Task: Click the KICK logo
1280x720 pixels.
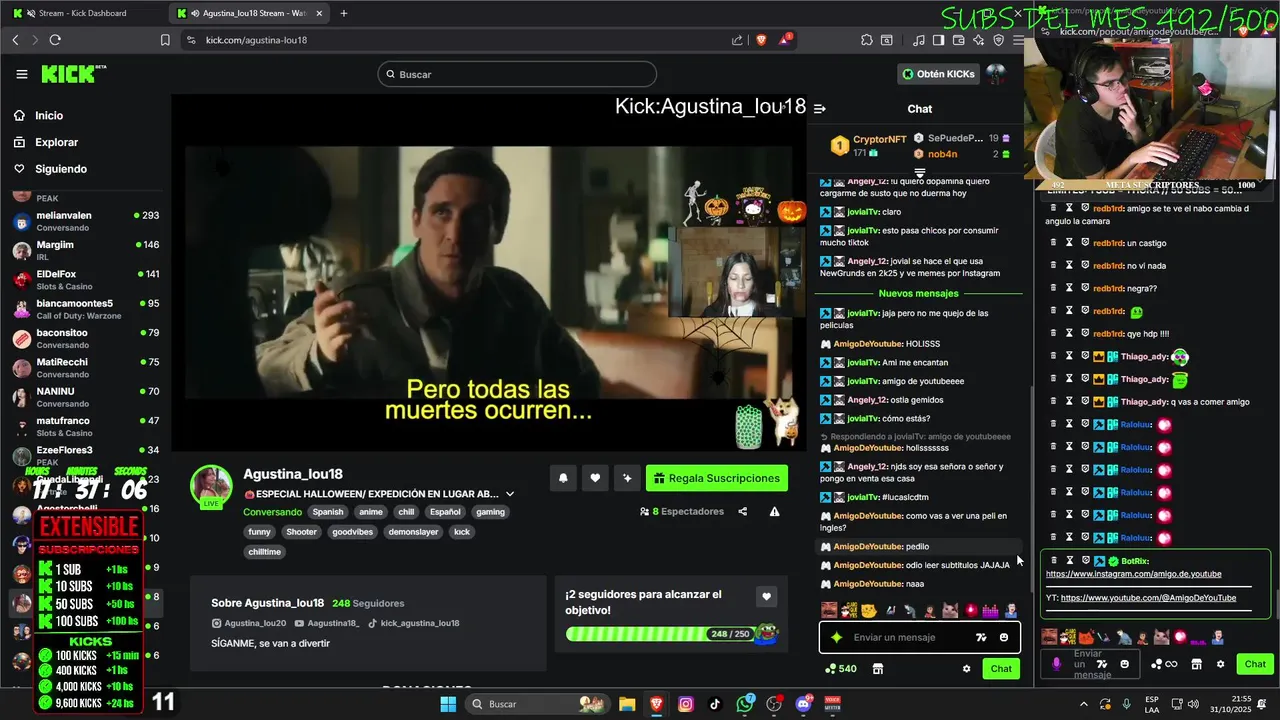Action: coord(73,74)
